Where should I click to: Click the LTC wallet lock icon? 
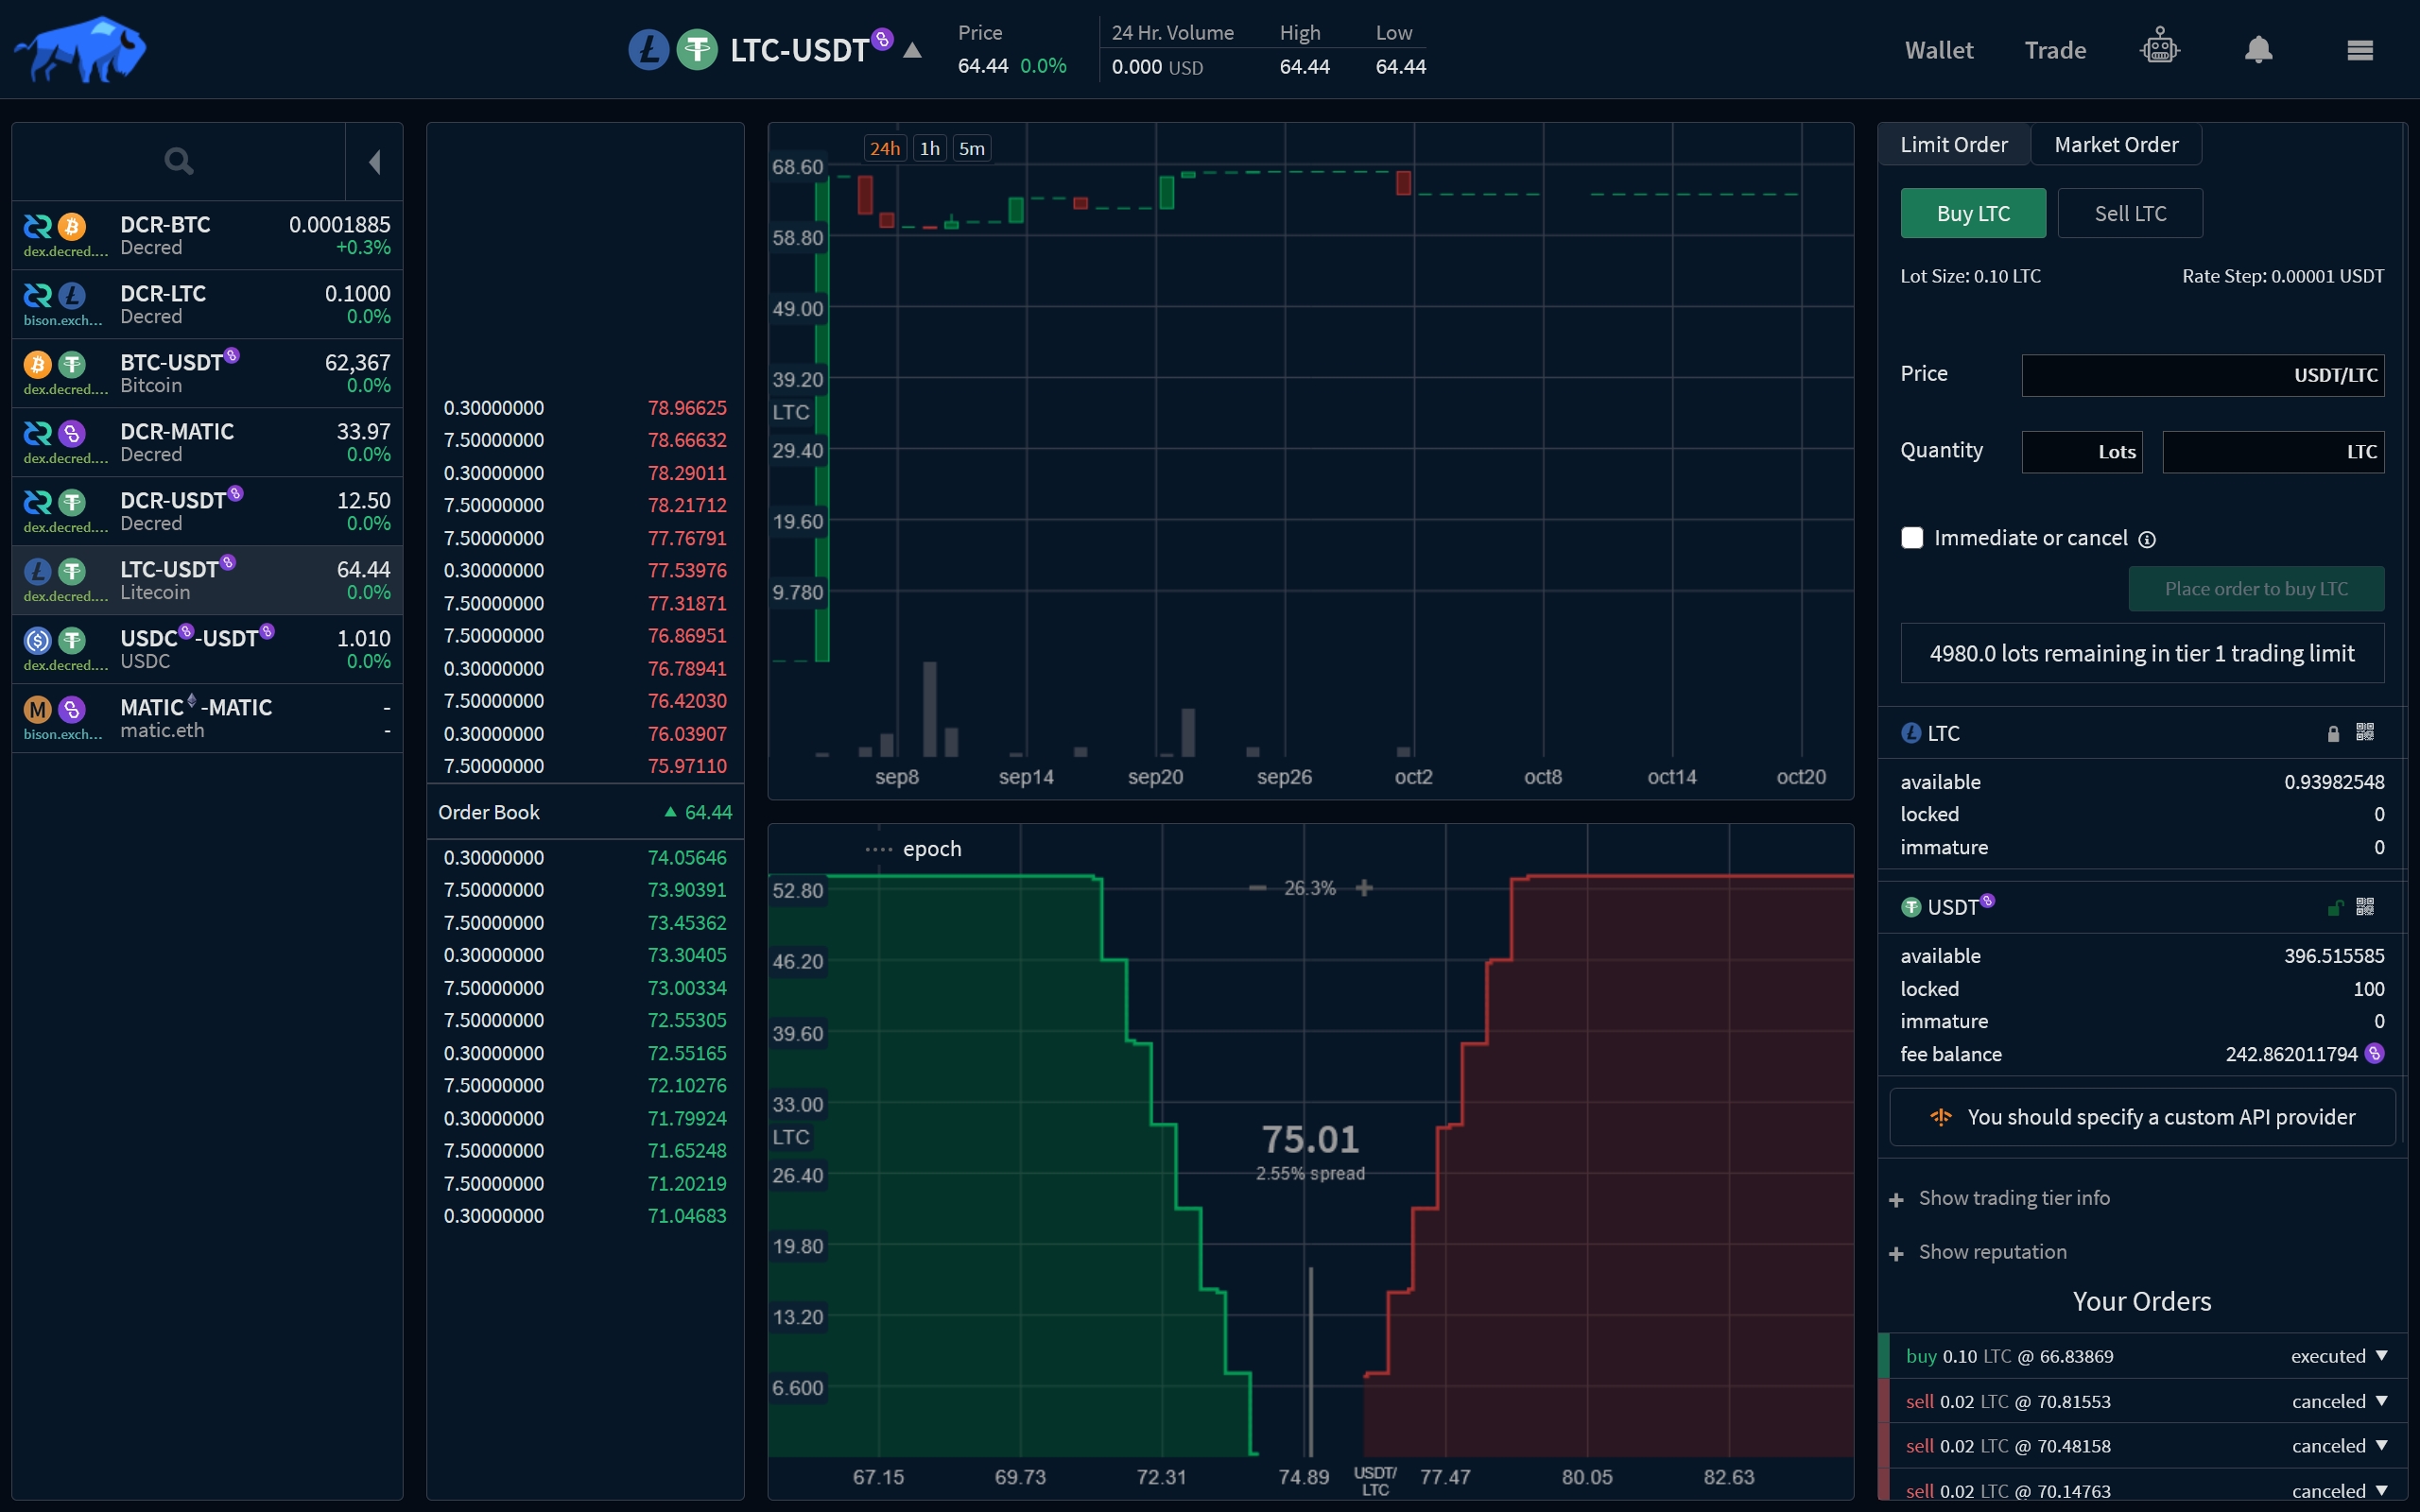tap(2333, 734)
